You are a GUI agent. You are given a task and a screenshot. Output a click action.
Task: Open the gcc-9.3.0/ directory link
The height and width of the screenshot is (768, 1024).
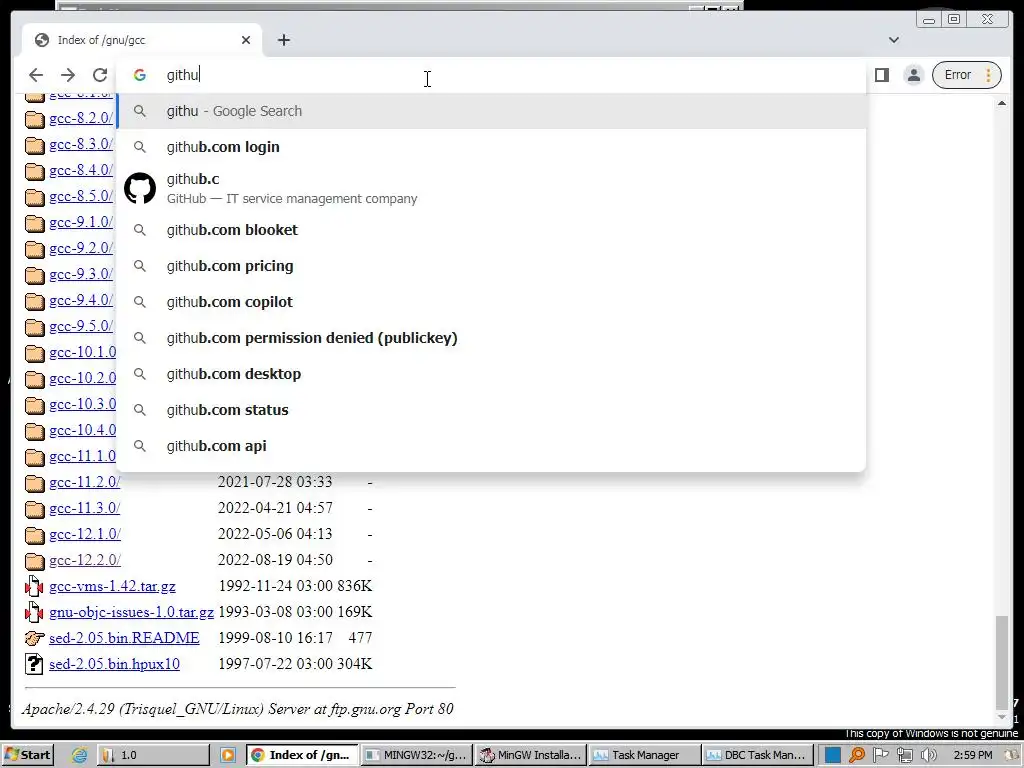click(x=81, y=274)
